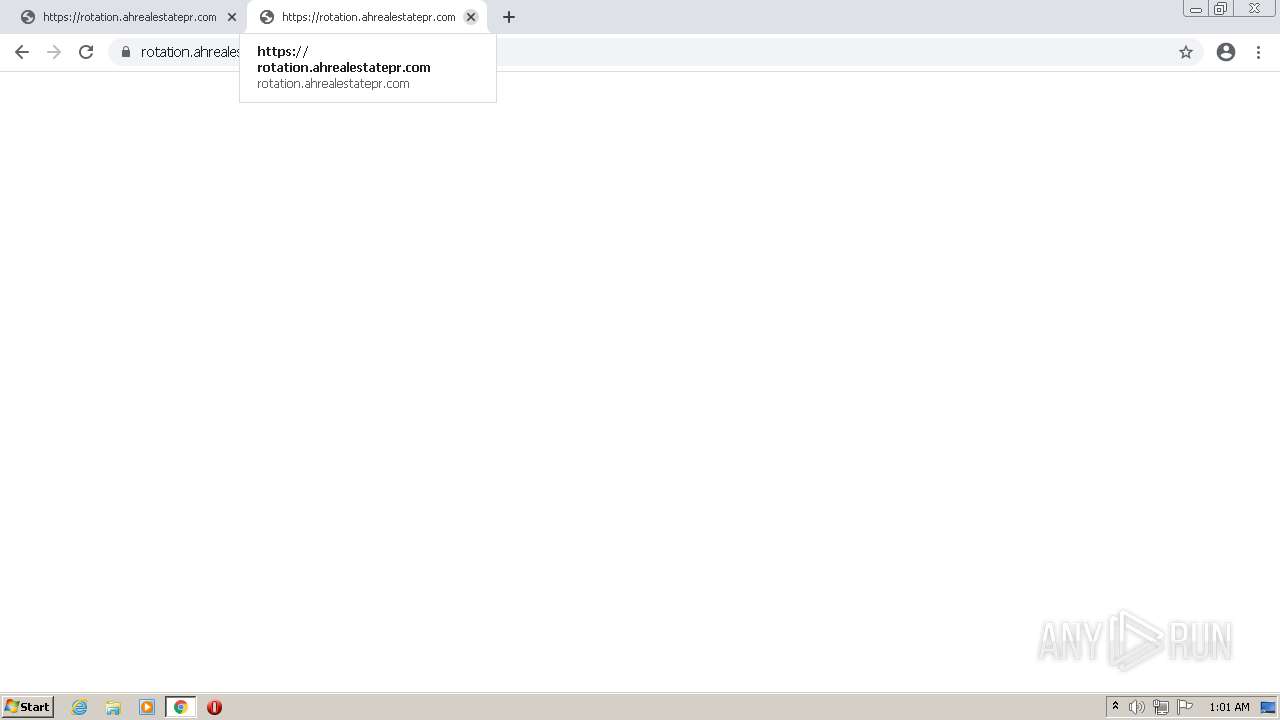Click the globe favicon on the second tab

click(267, 17)
